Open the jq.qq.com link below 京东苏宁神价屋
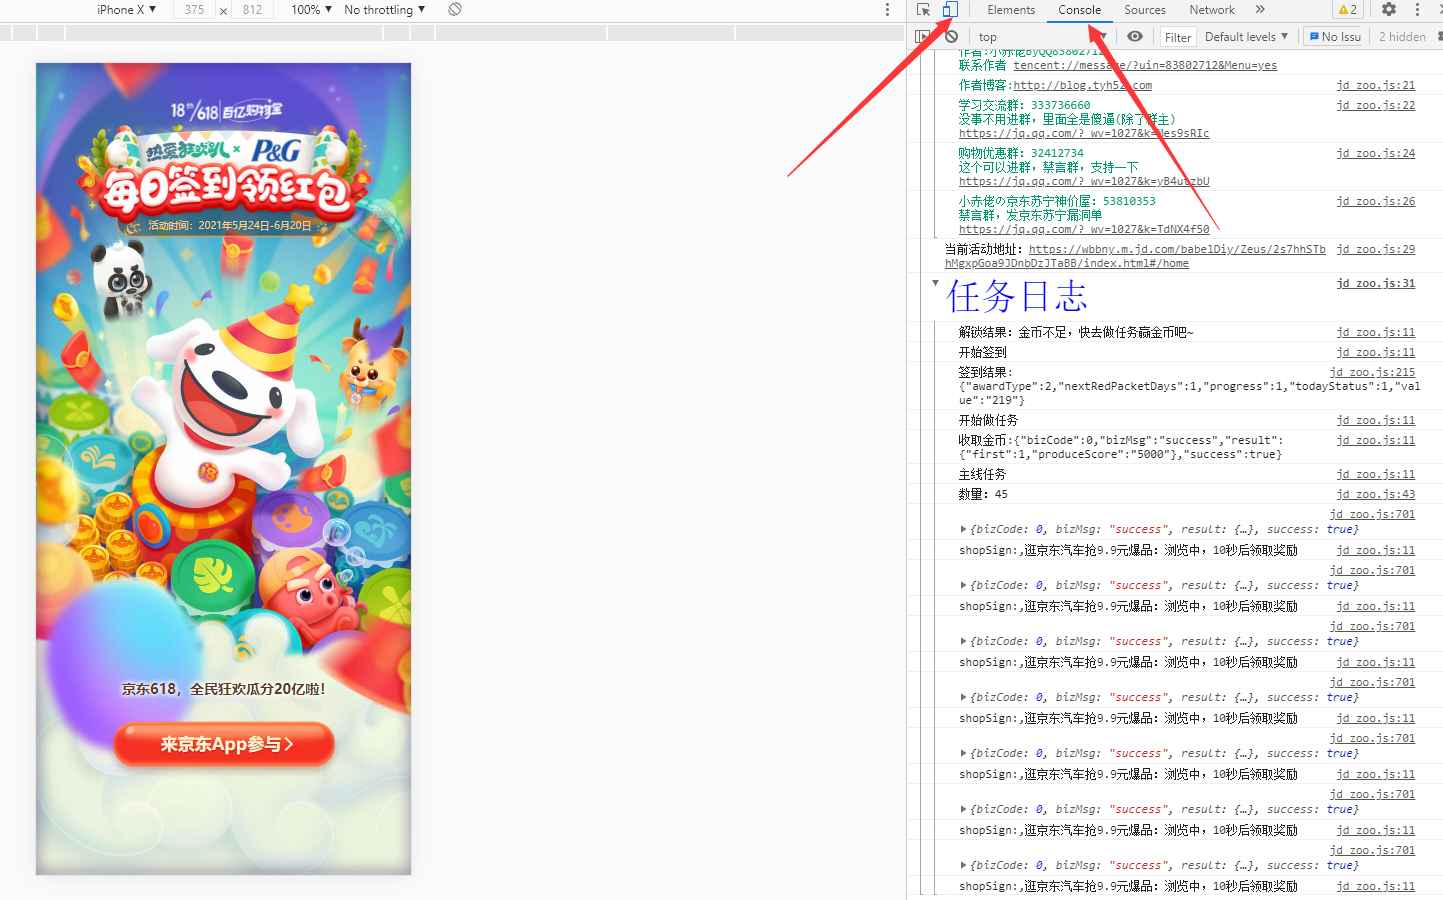1443x900 pixels. [x=1084, y=229]
